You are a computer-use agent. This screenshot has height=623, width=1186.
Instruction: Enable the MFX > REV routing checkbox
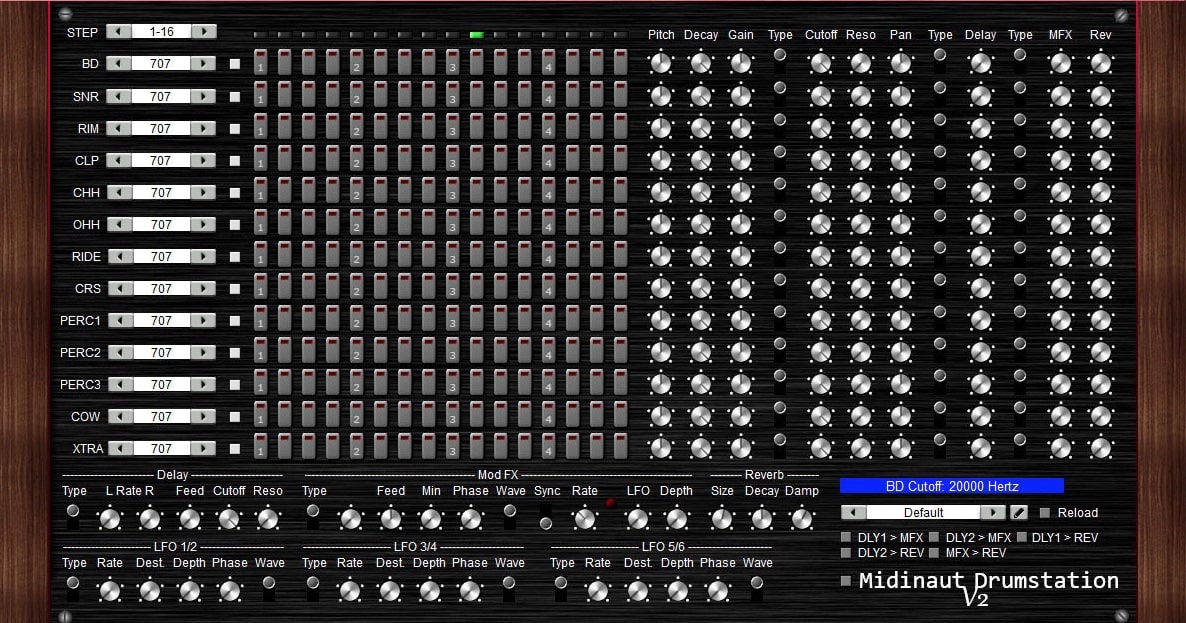(x=932, y=552)
